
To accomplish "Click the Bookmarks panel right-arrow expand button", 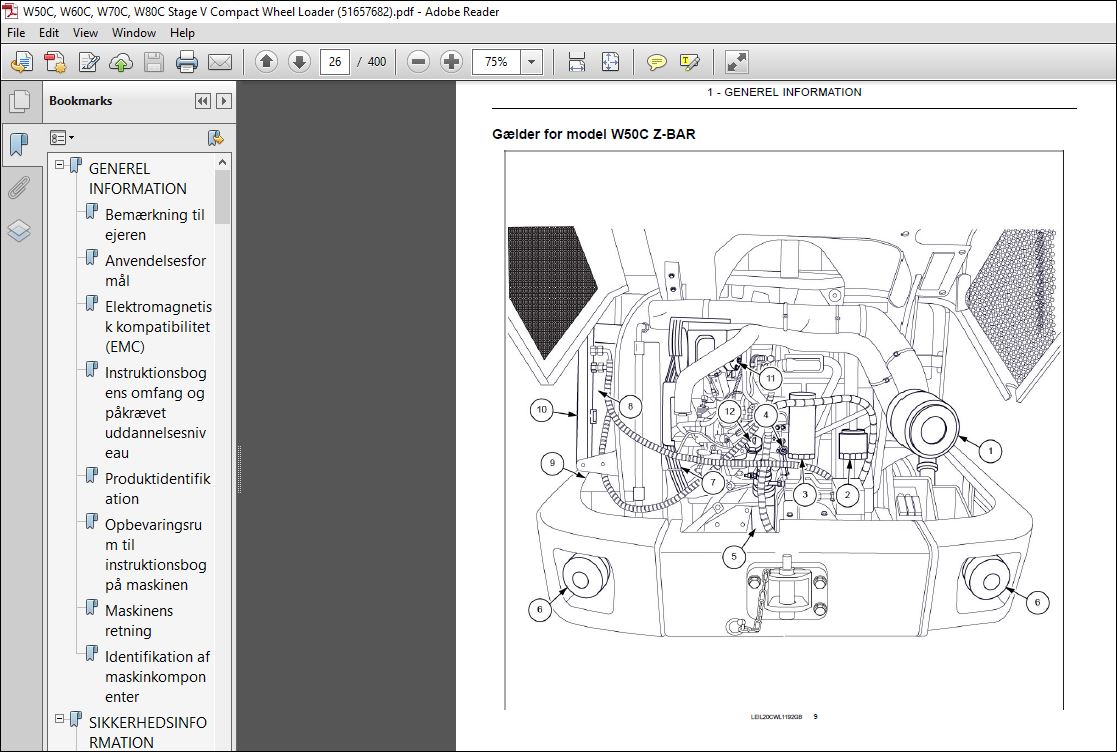I will pos(224,101).
